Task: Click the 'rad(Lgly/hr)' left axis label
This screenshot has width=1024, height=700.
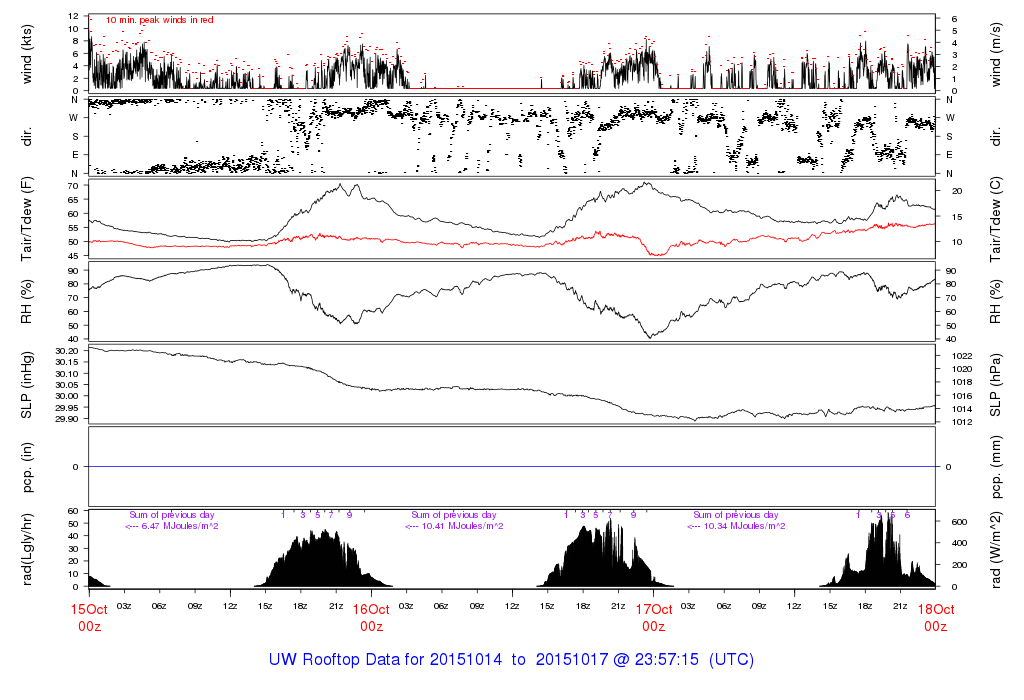Action: 27,549
